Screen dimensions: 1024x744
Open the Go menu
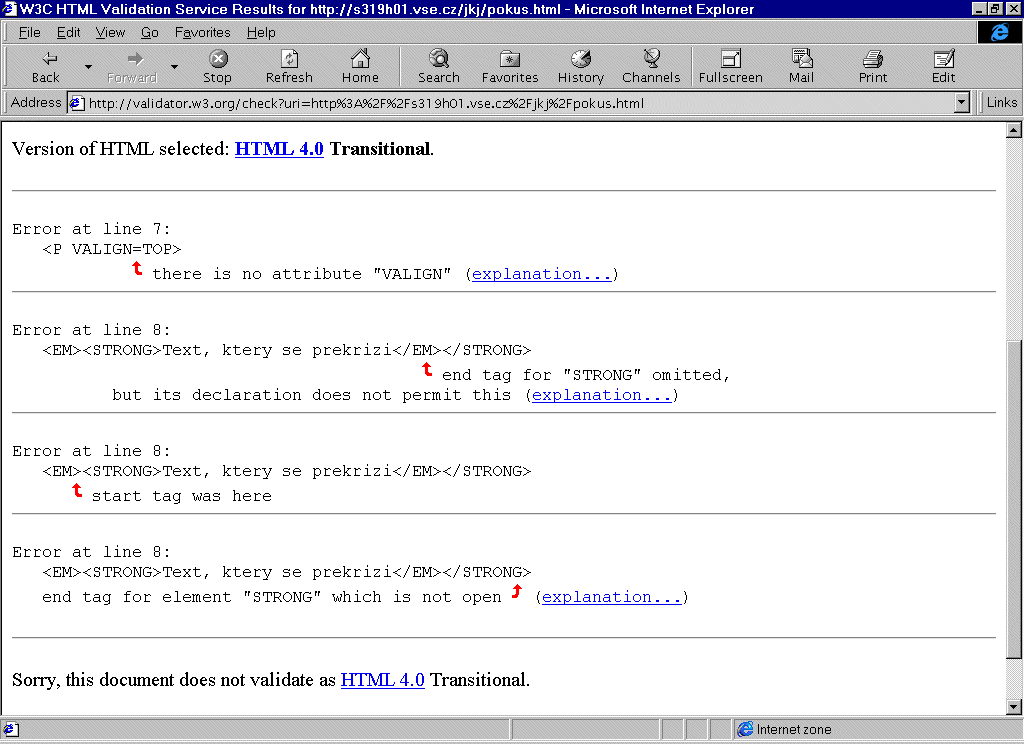tap(150, 32)
